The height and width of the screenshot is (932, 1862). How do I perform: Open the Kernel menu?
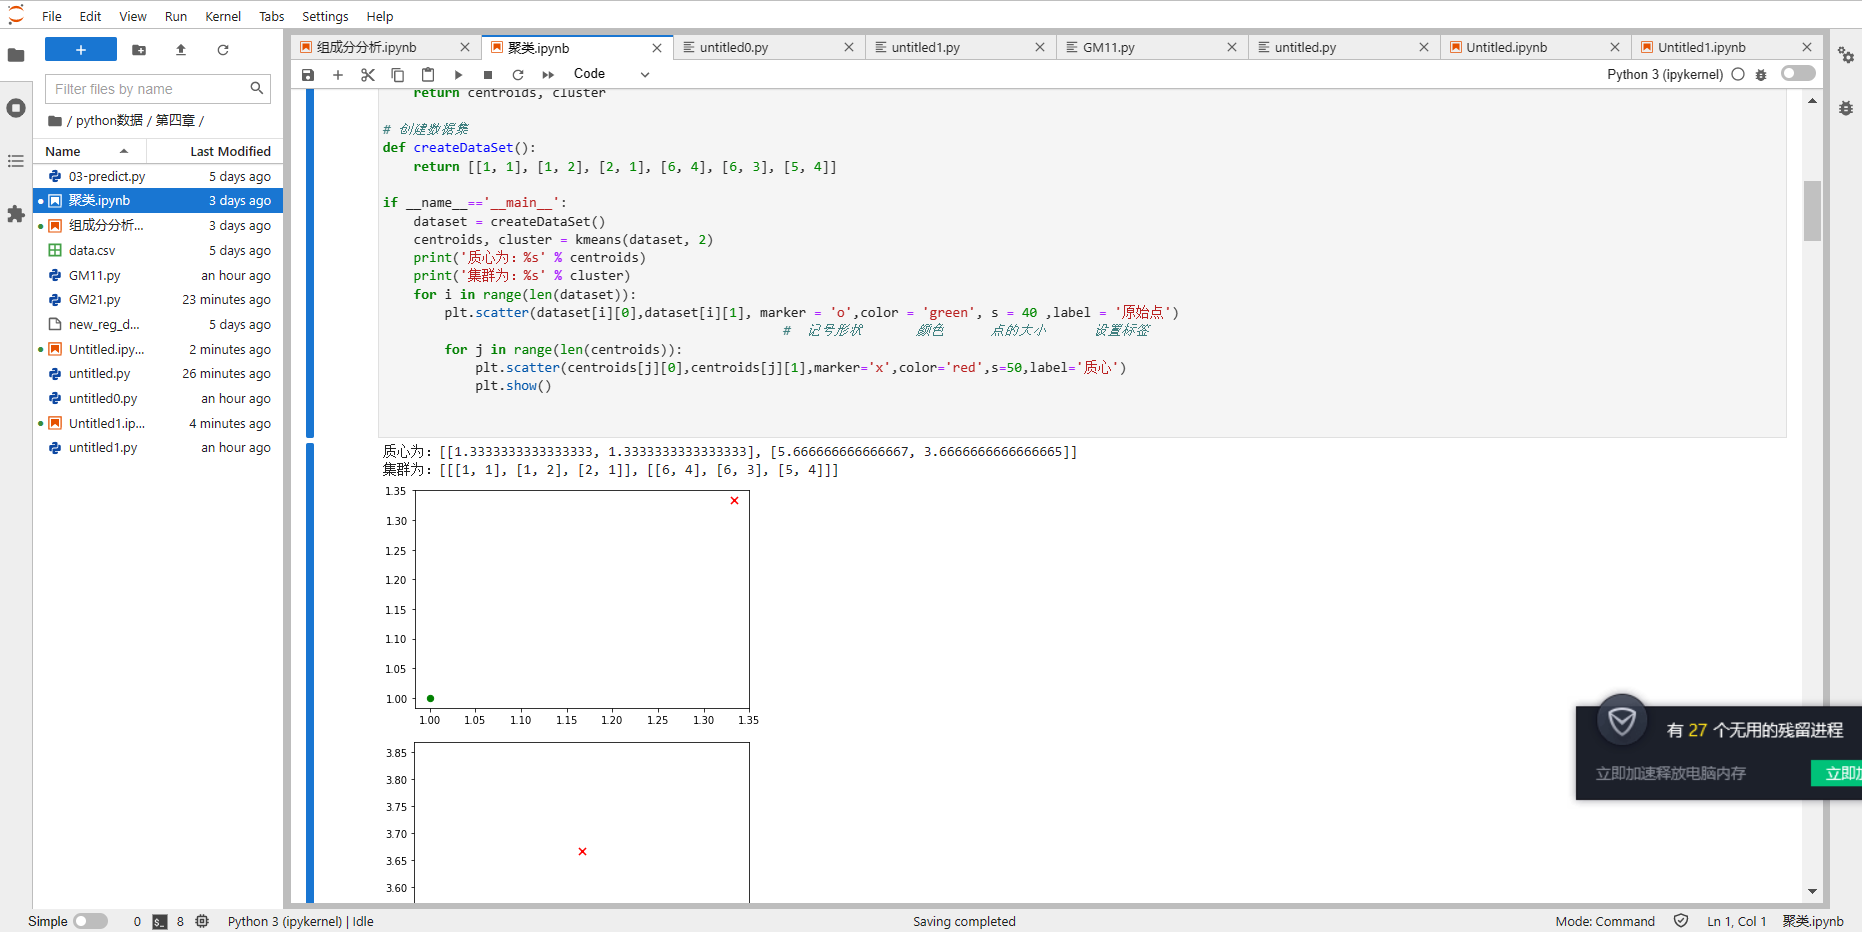tap(223, 16)
